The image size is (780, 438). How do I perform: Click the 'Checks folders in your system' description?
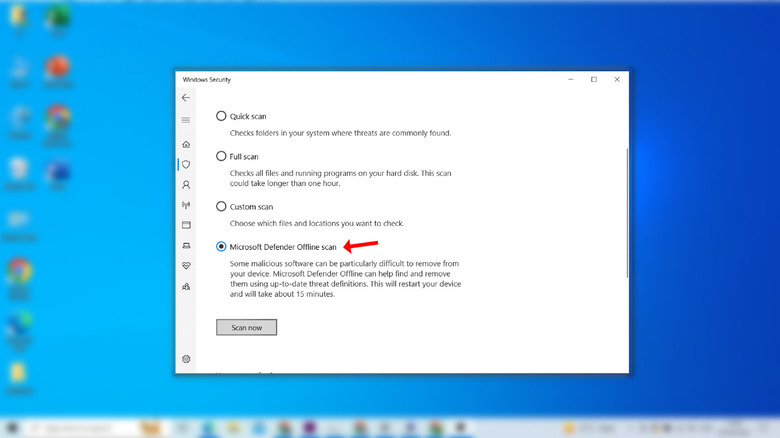(x=340, y=133)
